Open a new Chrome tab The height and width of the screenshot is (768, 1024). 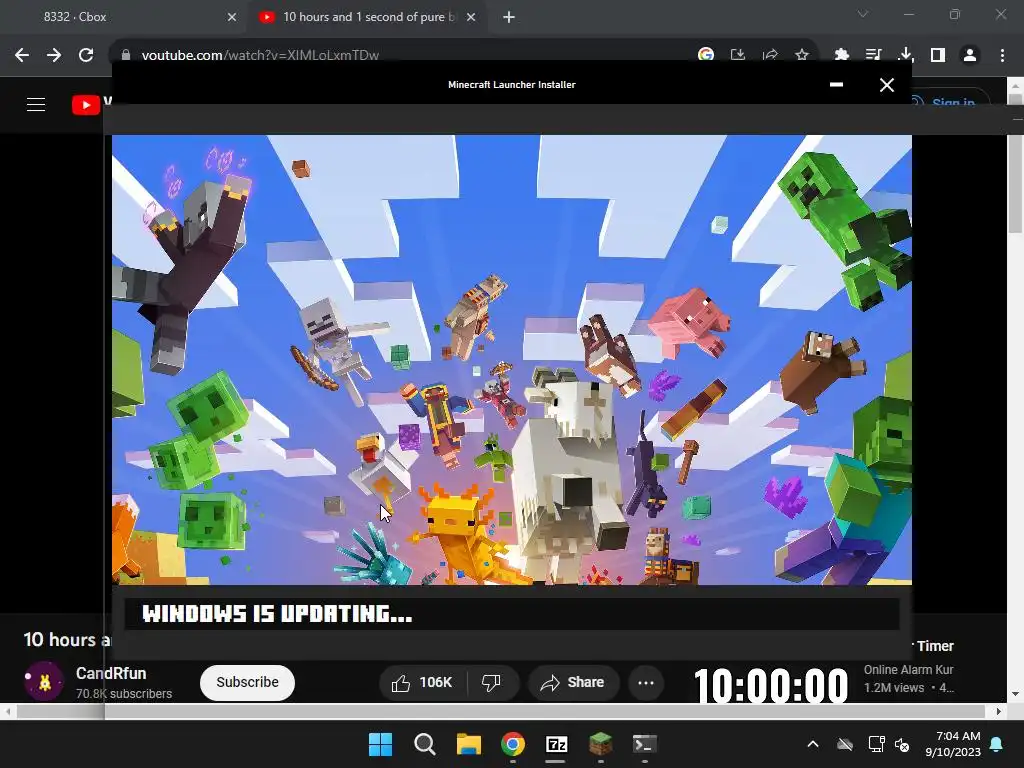pos(509,17)
